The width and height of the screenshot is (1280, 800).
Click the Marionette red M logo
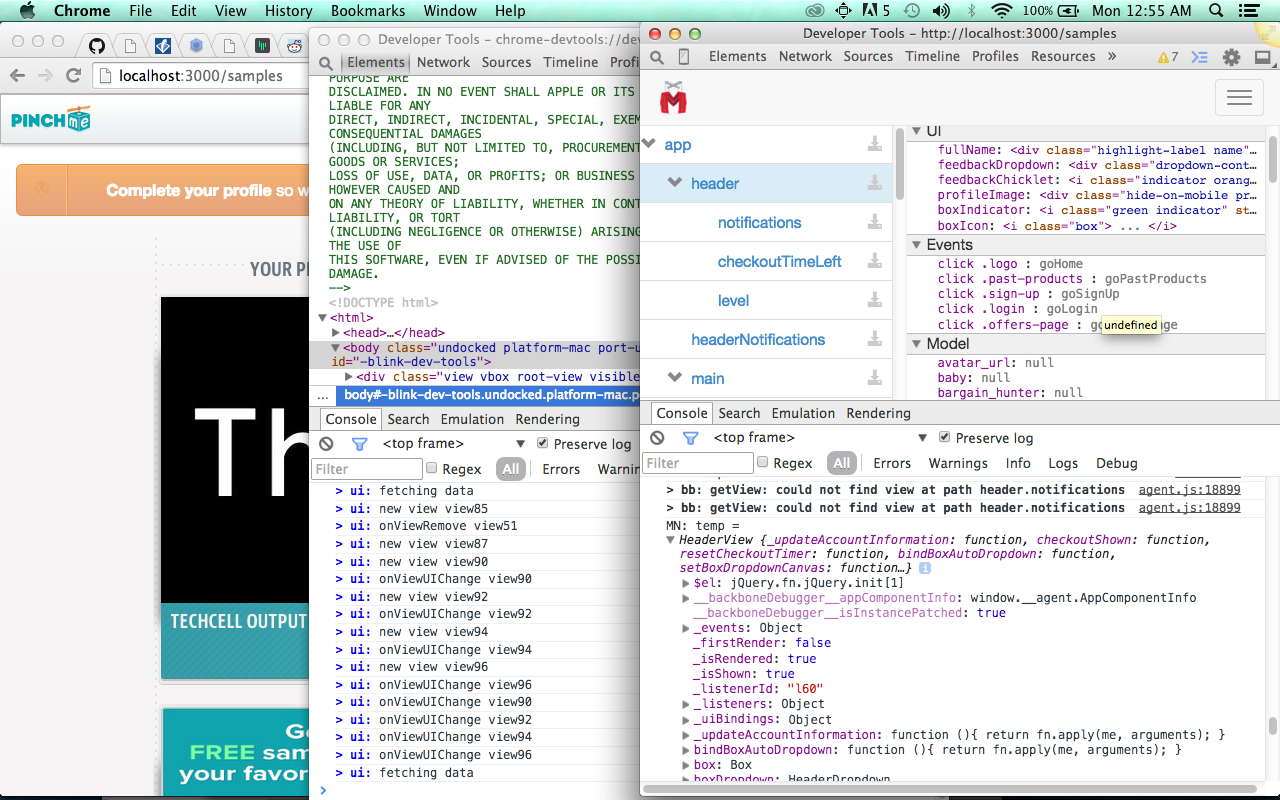point(673,97)
